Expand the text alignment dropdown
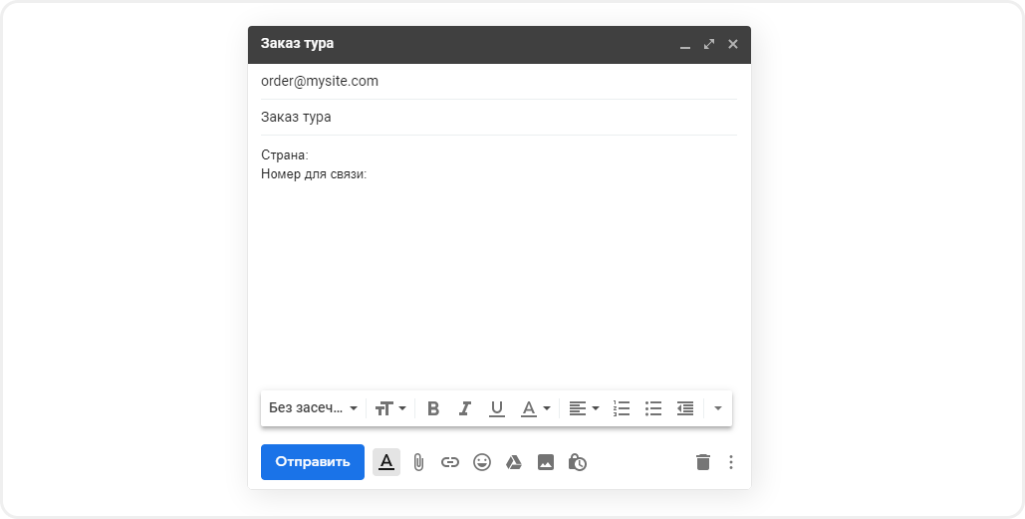The width and height of the screenshot is (1025, 519). tap(583, 408)
